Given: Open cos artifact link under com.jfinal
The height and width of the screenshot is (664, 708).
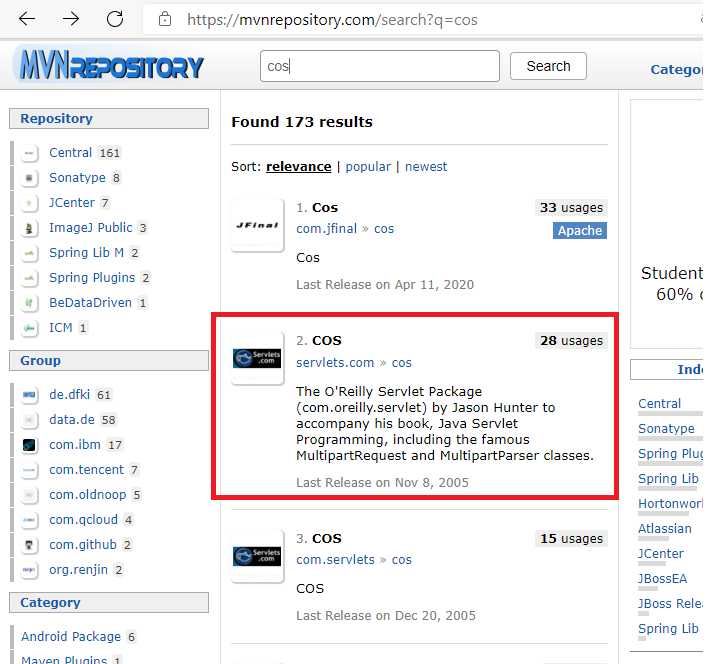Looking at the screenshot, I should tap(384, 229).
